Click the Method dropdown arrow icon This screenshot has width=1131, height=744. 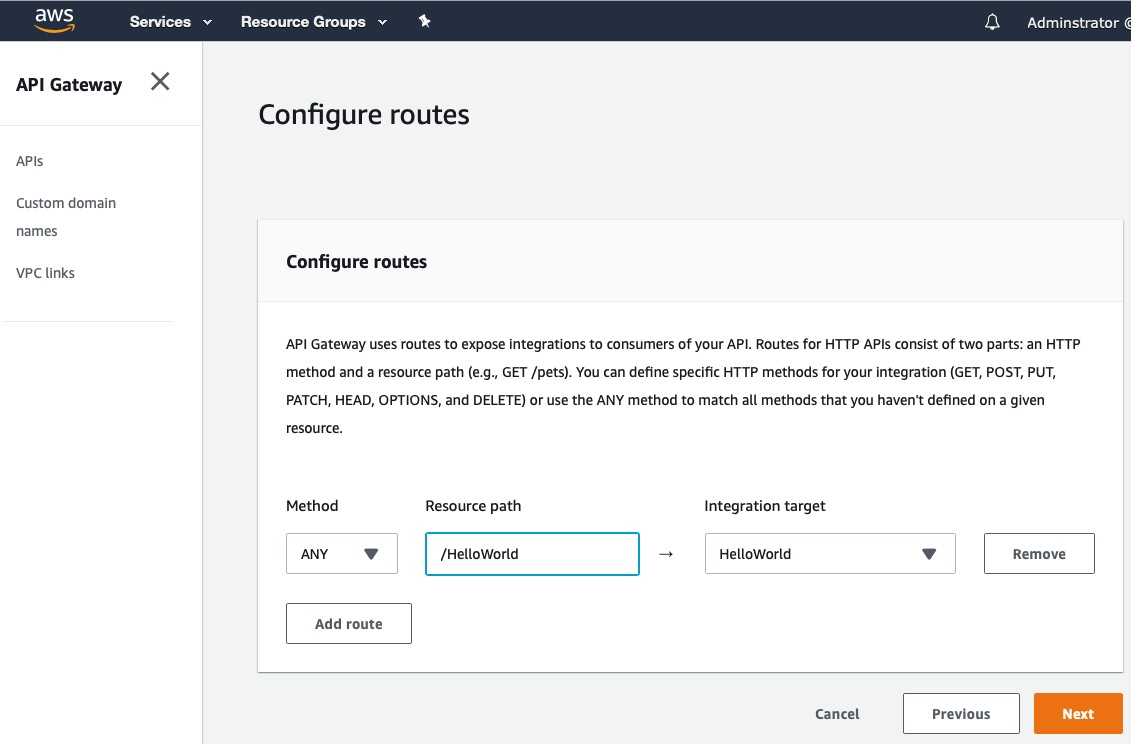coord(371,554)
